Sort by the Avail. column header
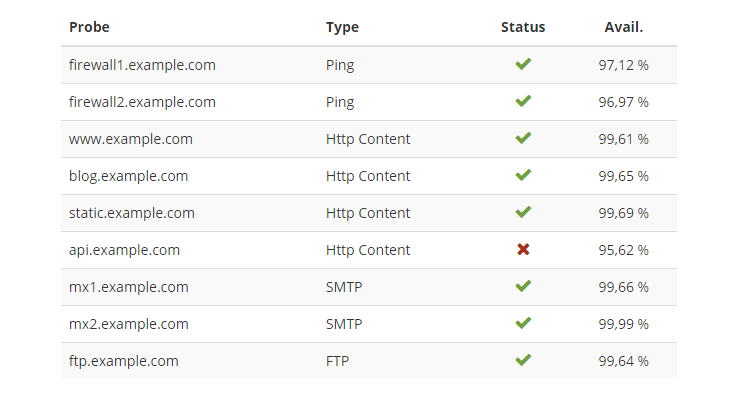The width and height of the screenshot is (740, 402). pos(623,27)
